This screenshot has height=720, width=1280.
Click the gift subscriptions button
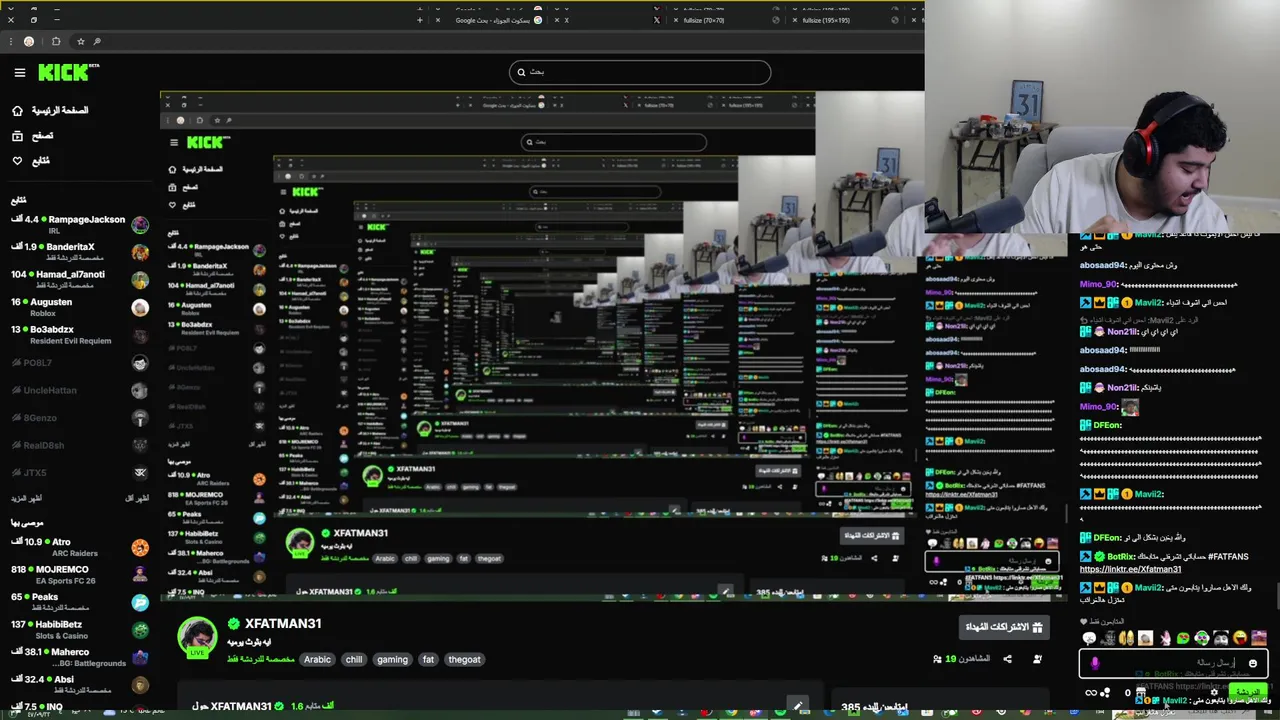coord(1004,627)
